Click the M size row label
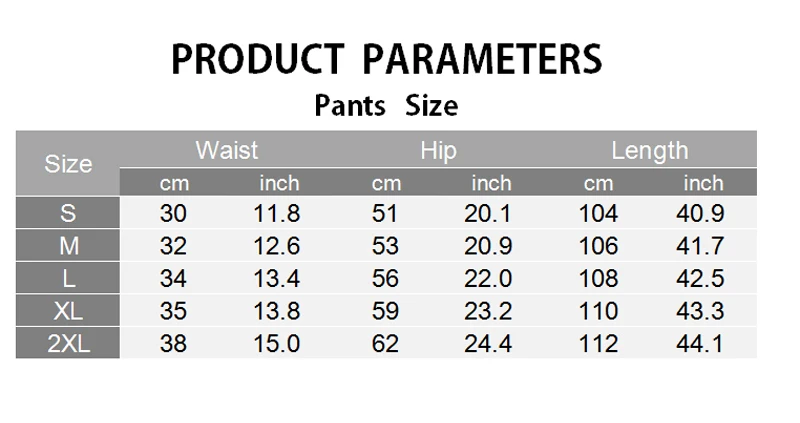The height and width of the screenshot is (423, 800). 68,246
